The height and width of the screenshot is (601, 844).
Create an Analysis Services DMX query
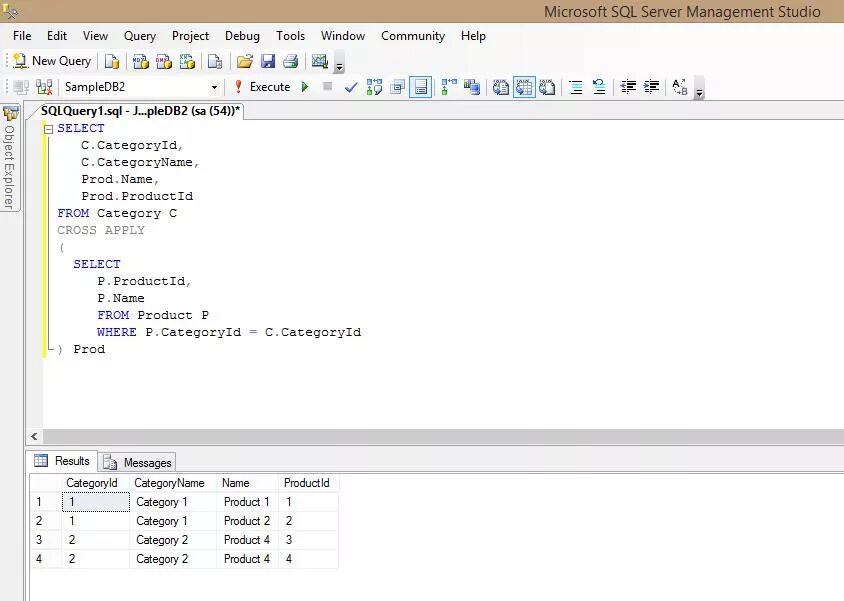point(164,61)
